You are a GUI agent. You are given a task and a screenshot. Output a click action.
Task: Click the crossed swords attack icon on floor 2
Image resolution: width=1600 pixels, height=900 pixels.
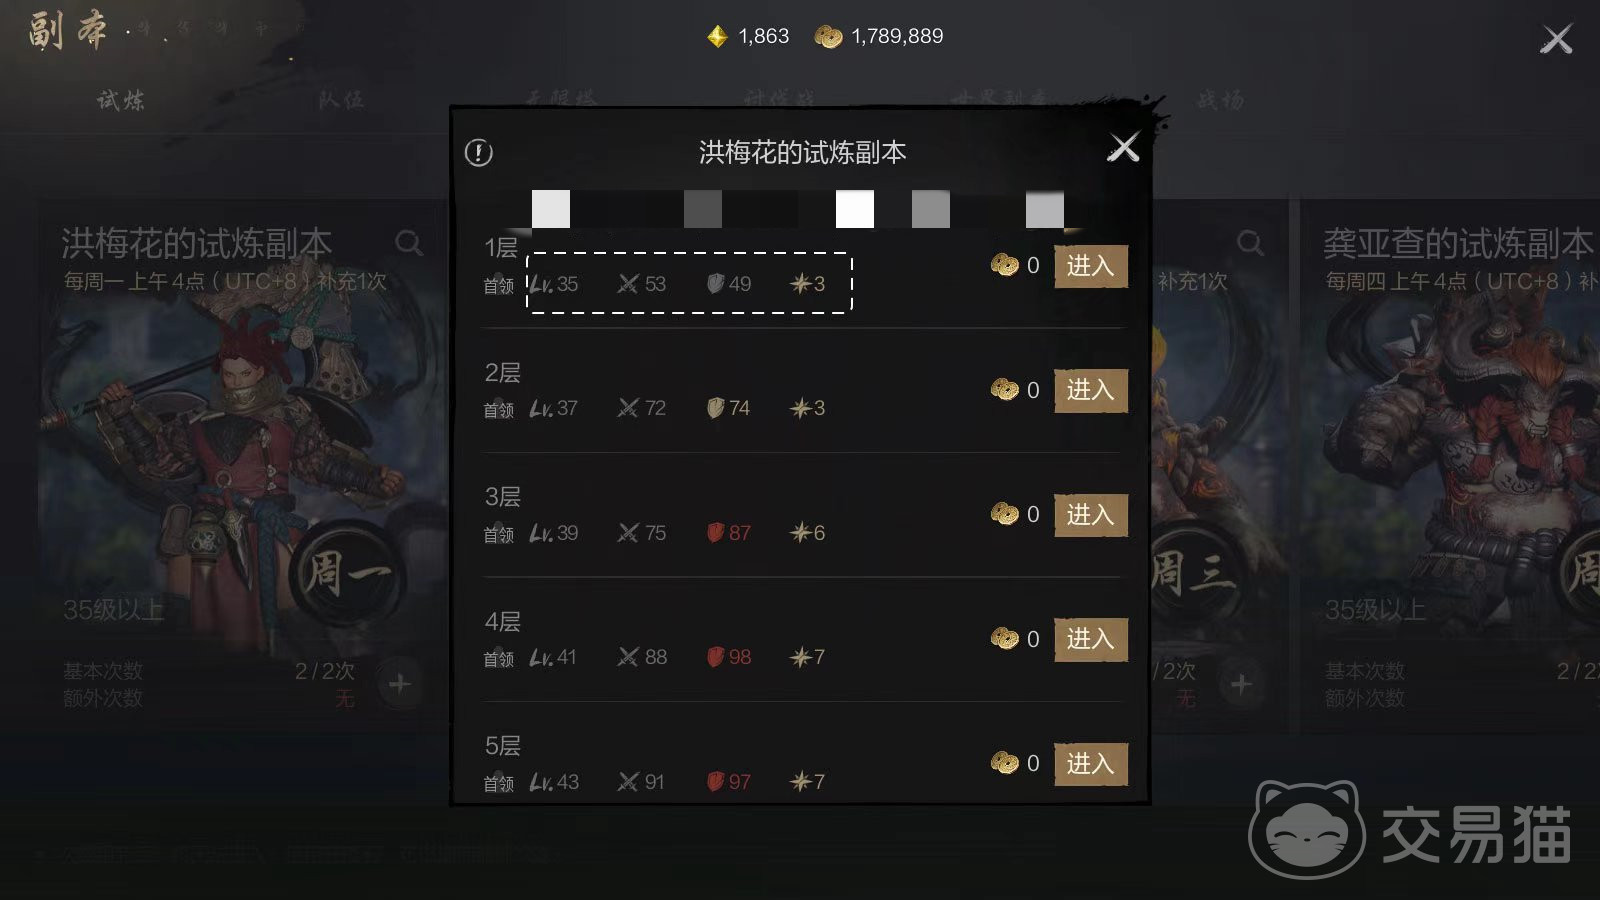[x=628, y=408]
